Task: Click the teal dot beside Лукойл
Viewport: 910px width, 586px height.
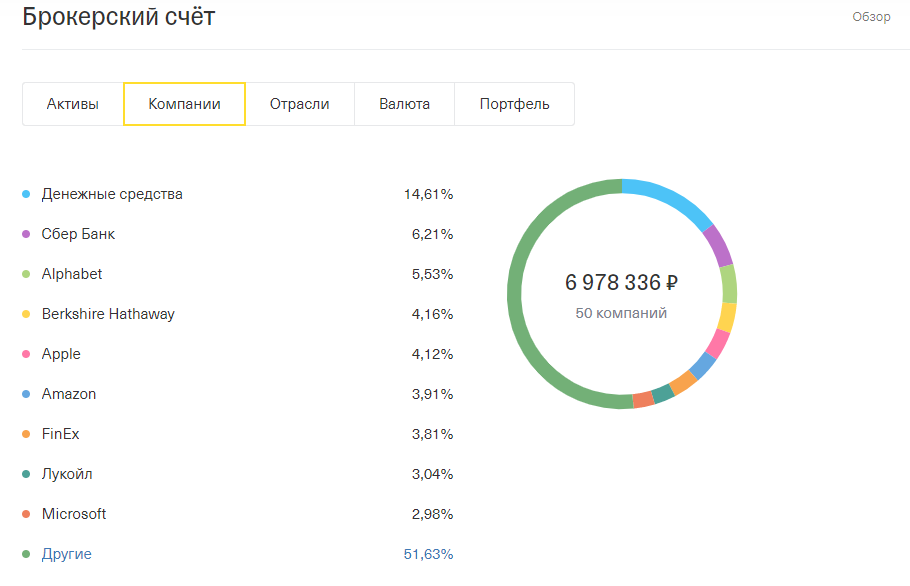Action: (26, 474)
